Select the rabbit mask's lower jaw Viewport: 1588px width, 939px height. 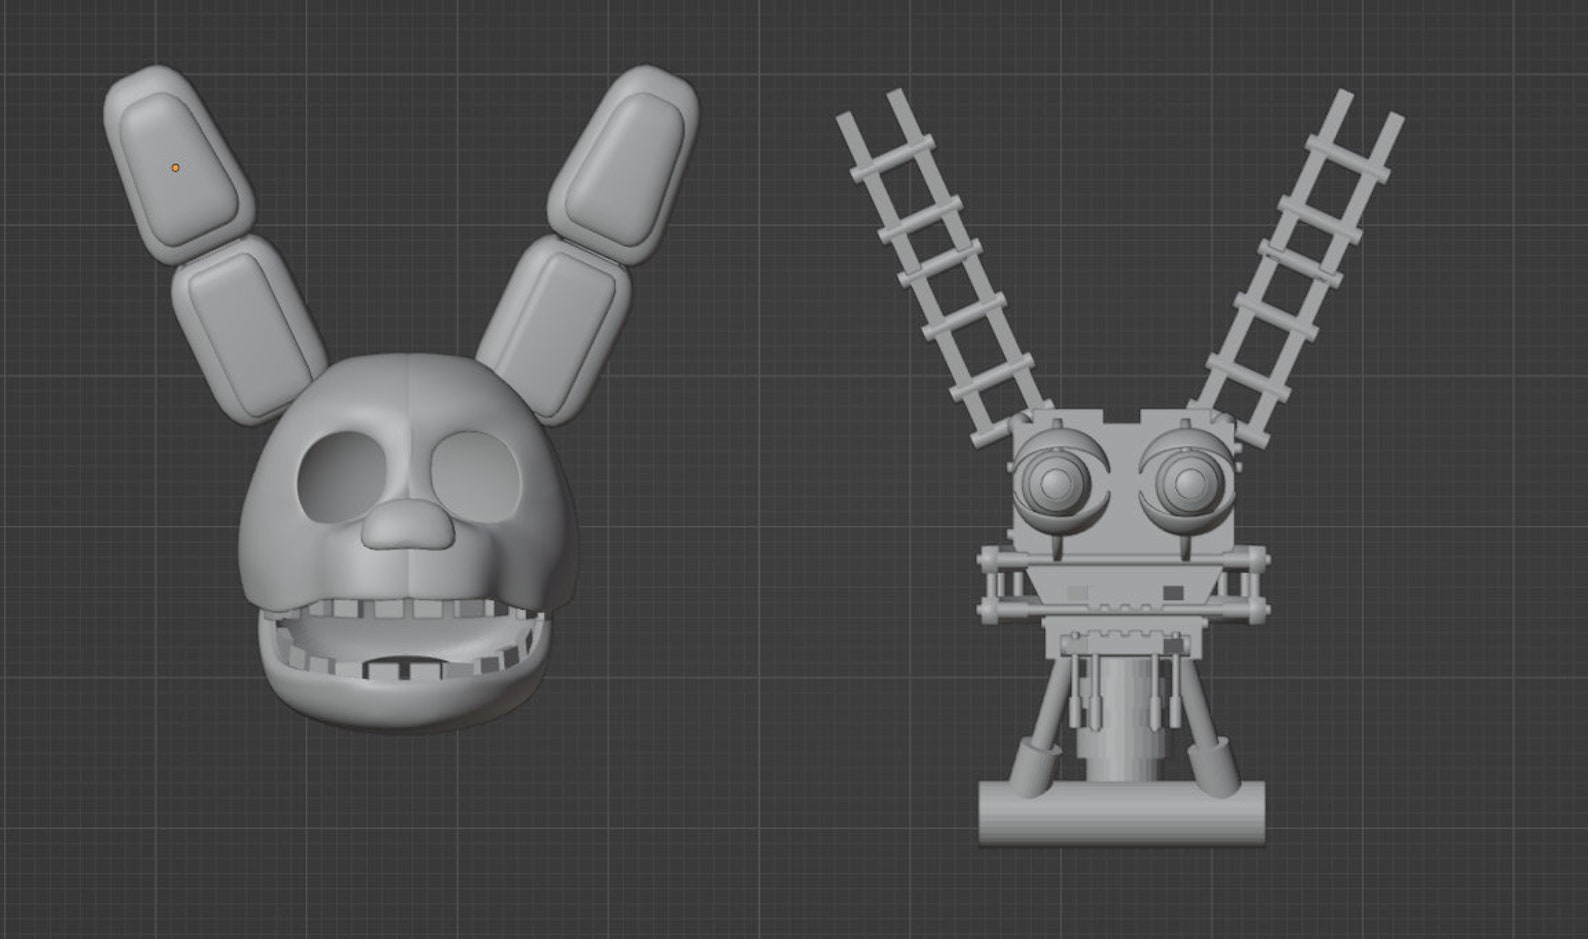click(404, 692)
